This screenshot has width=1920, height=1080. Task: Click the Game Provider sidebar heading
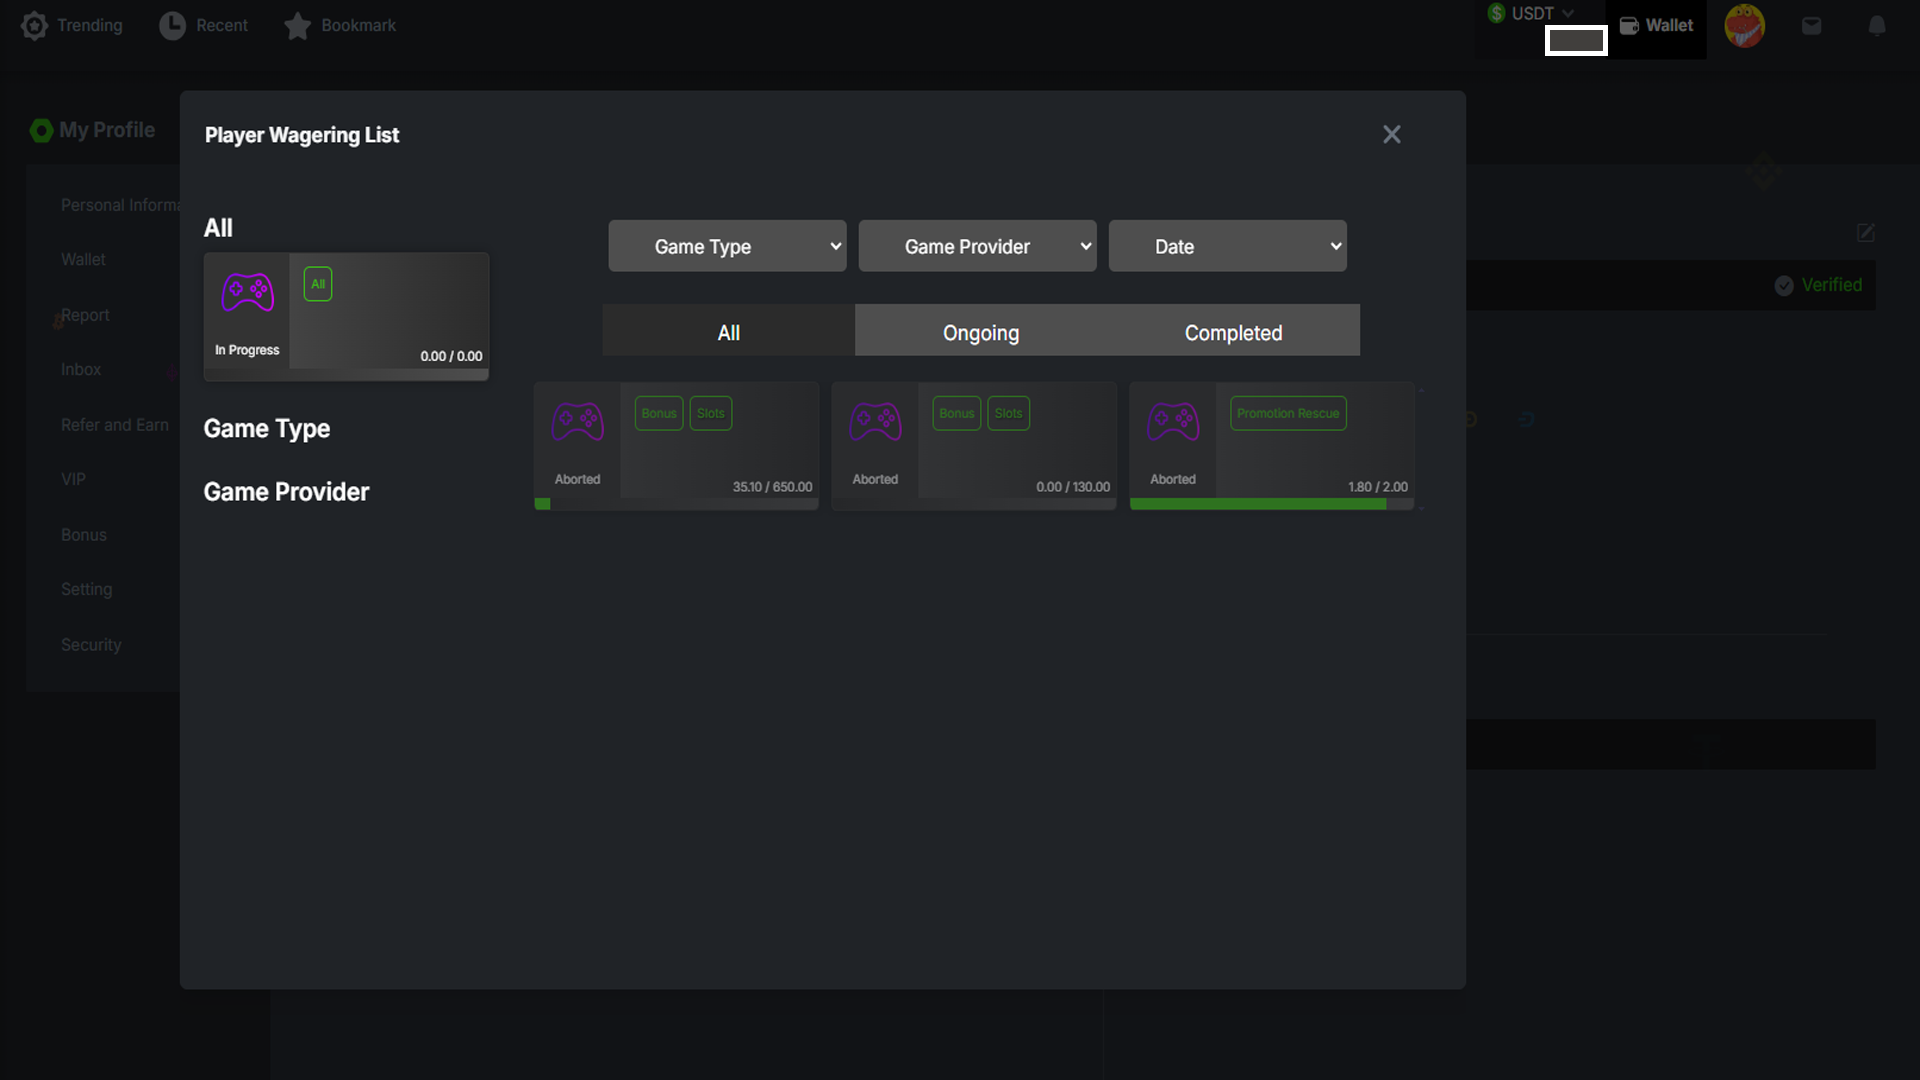286,491
